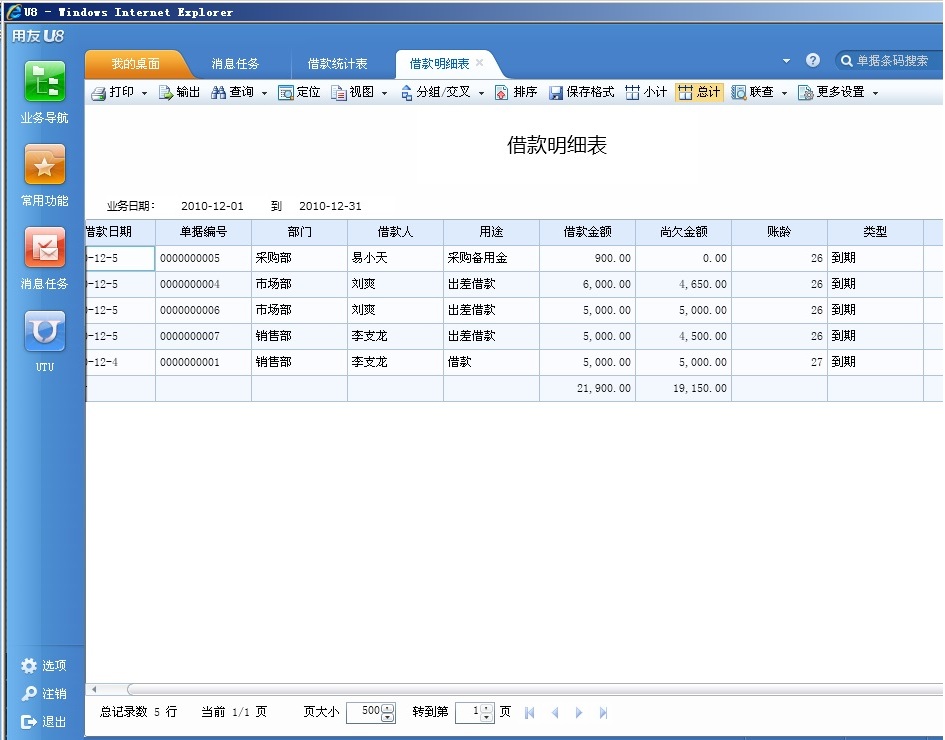Expand 查询 dropdown arrow
Viewport: 945px width, 740px height.
coord(264,93)
